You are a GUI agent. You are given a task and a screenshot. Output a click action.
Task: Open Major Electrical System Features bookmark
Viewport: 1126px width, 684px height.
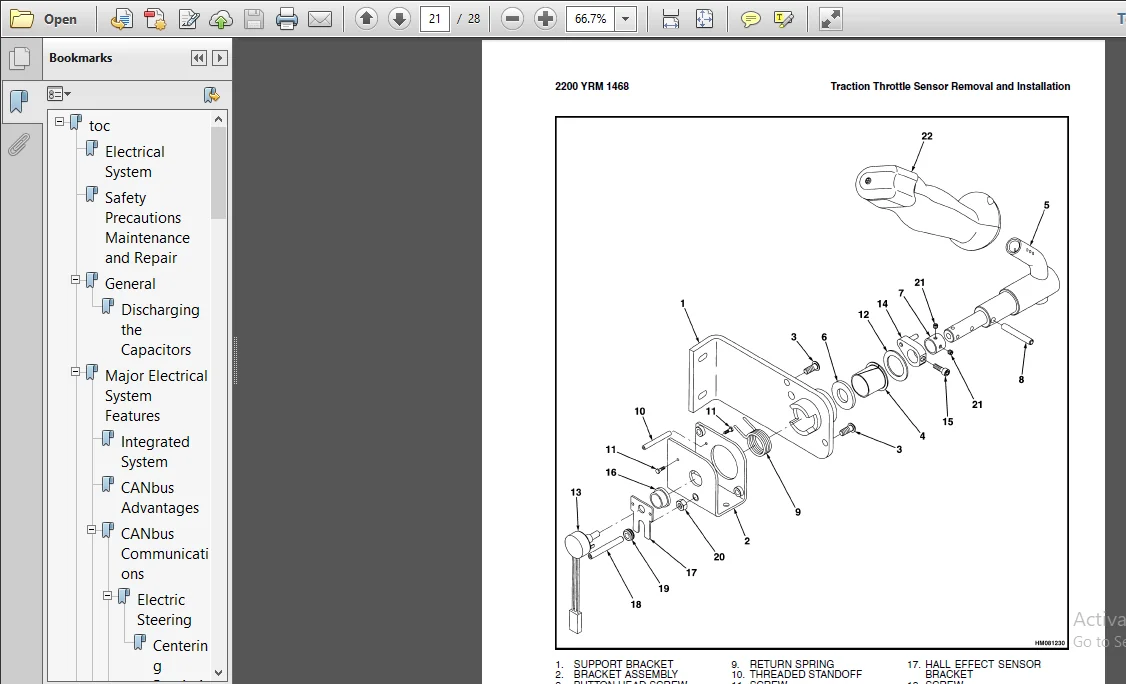coord(156,396)
